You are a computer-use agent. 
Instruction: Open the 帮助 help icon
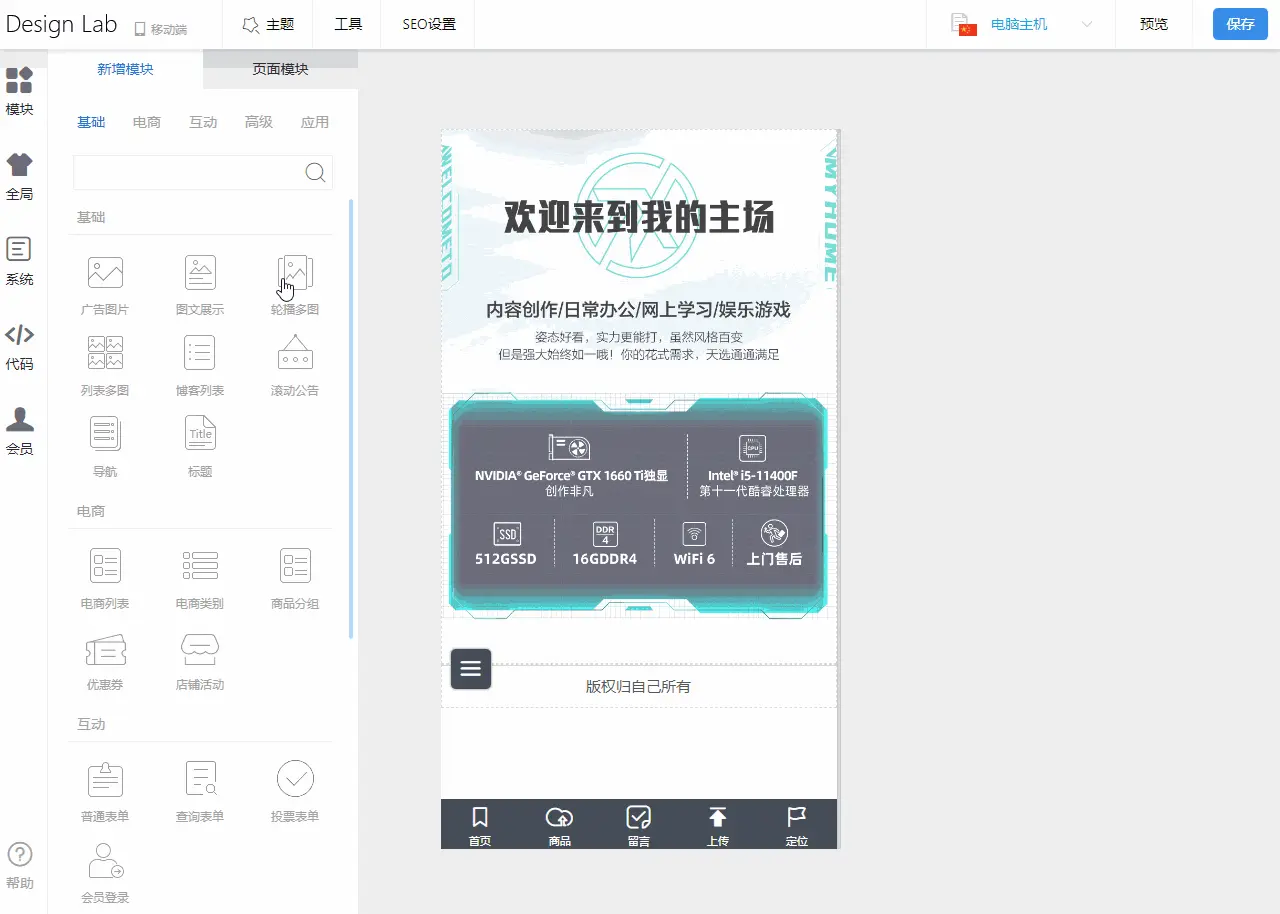pyautogui.click(x=20, y=864)
